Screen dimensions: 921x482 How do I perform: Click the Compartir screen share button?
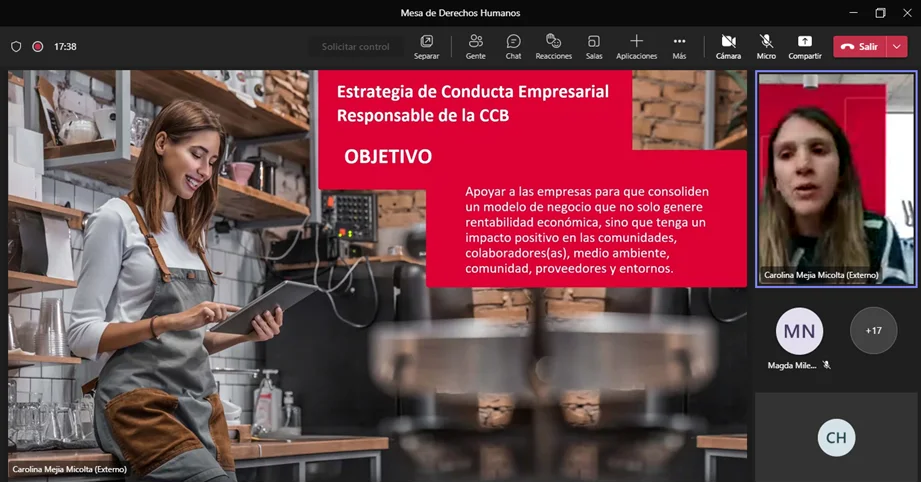[804, 46]
